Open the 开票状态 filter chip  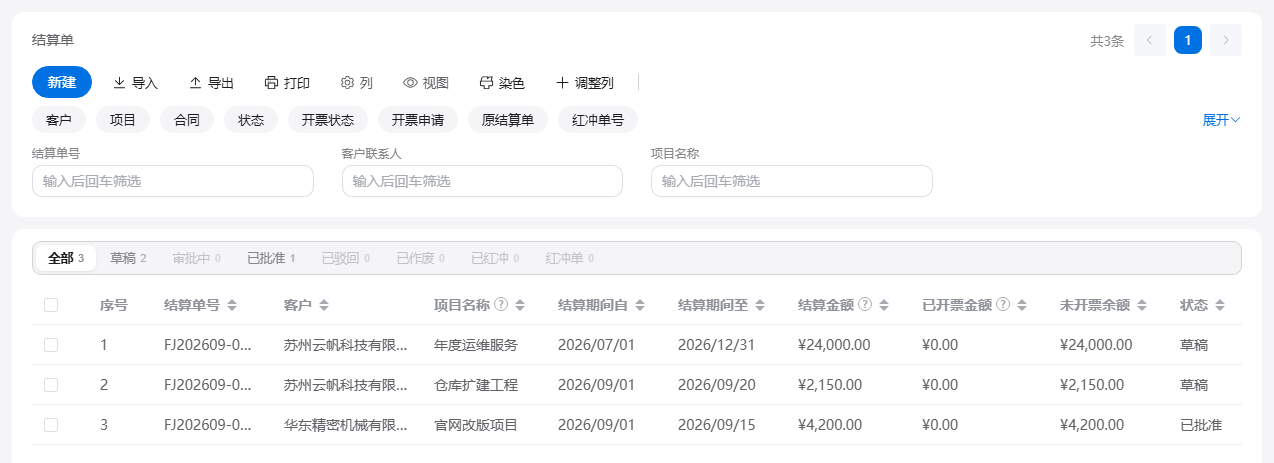[328, 120]
